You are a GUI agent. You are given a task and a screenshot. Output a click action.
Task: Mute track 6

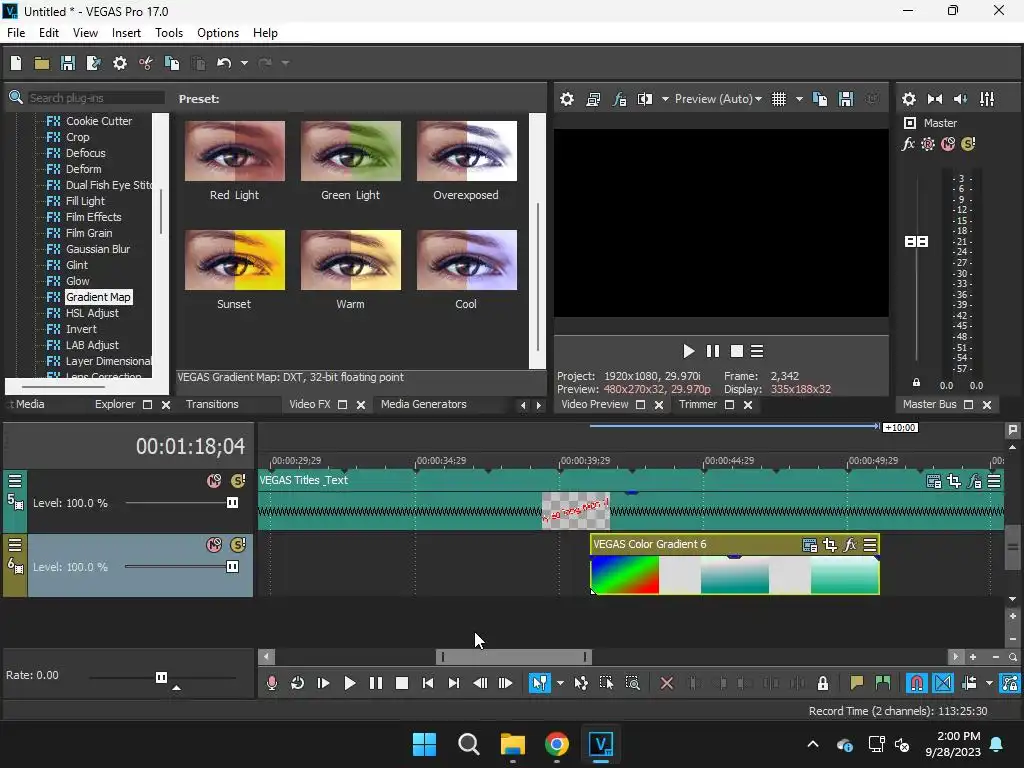tap(214, 545)
